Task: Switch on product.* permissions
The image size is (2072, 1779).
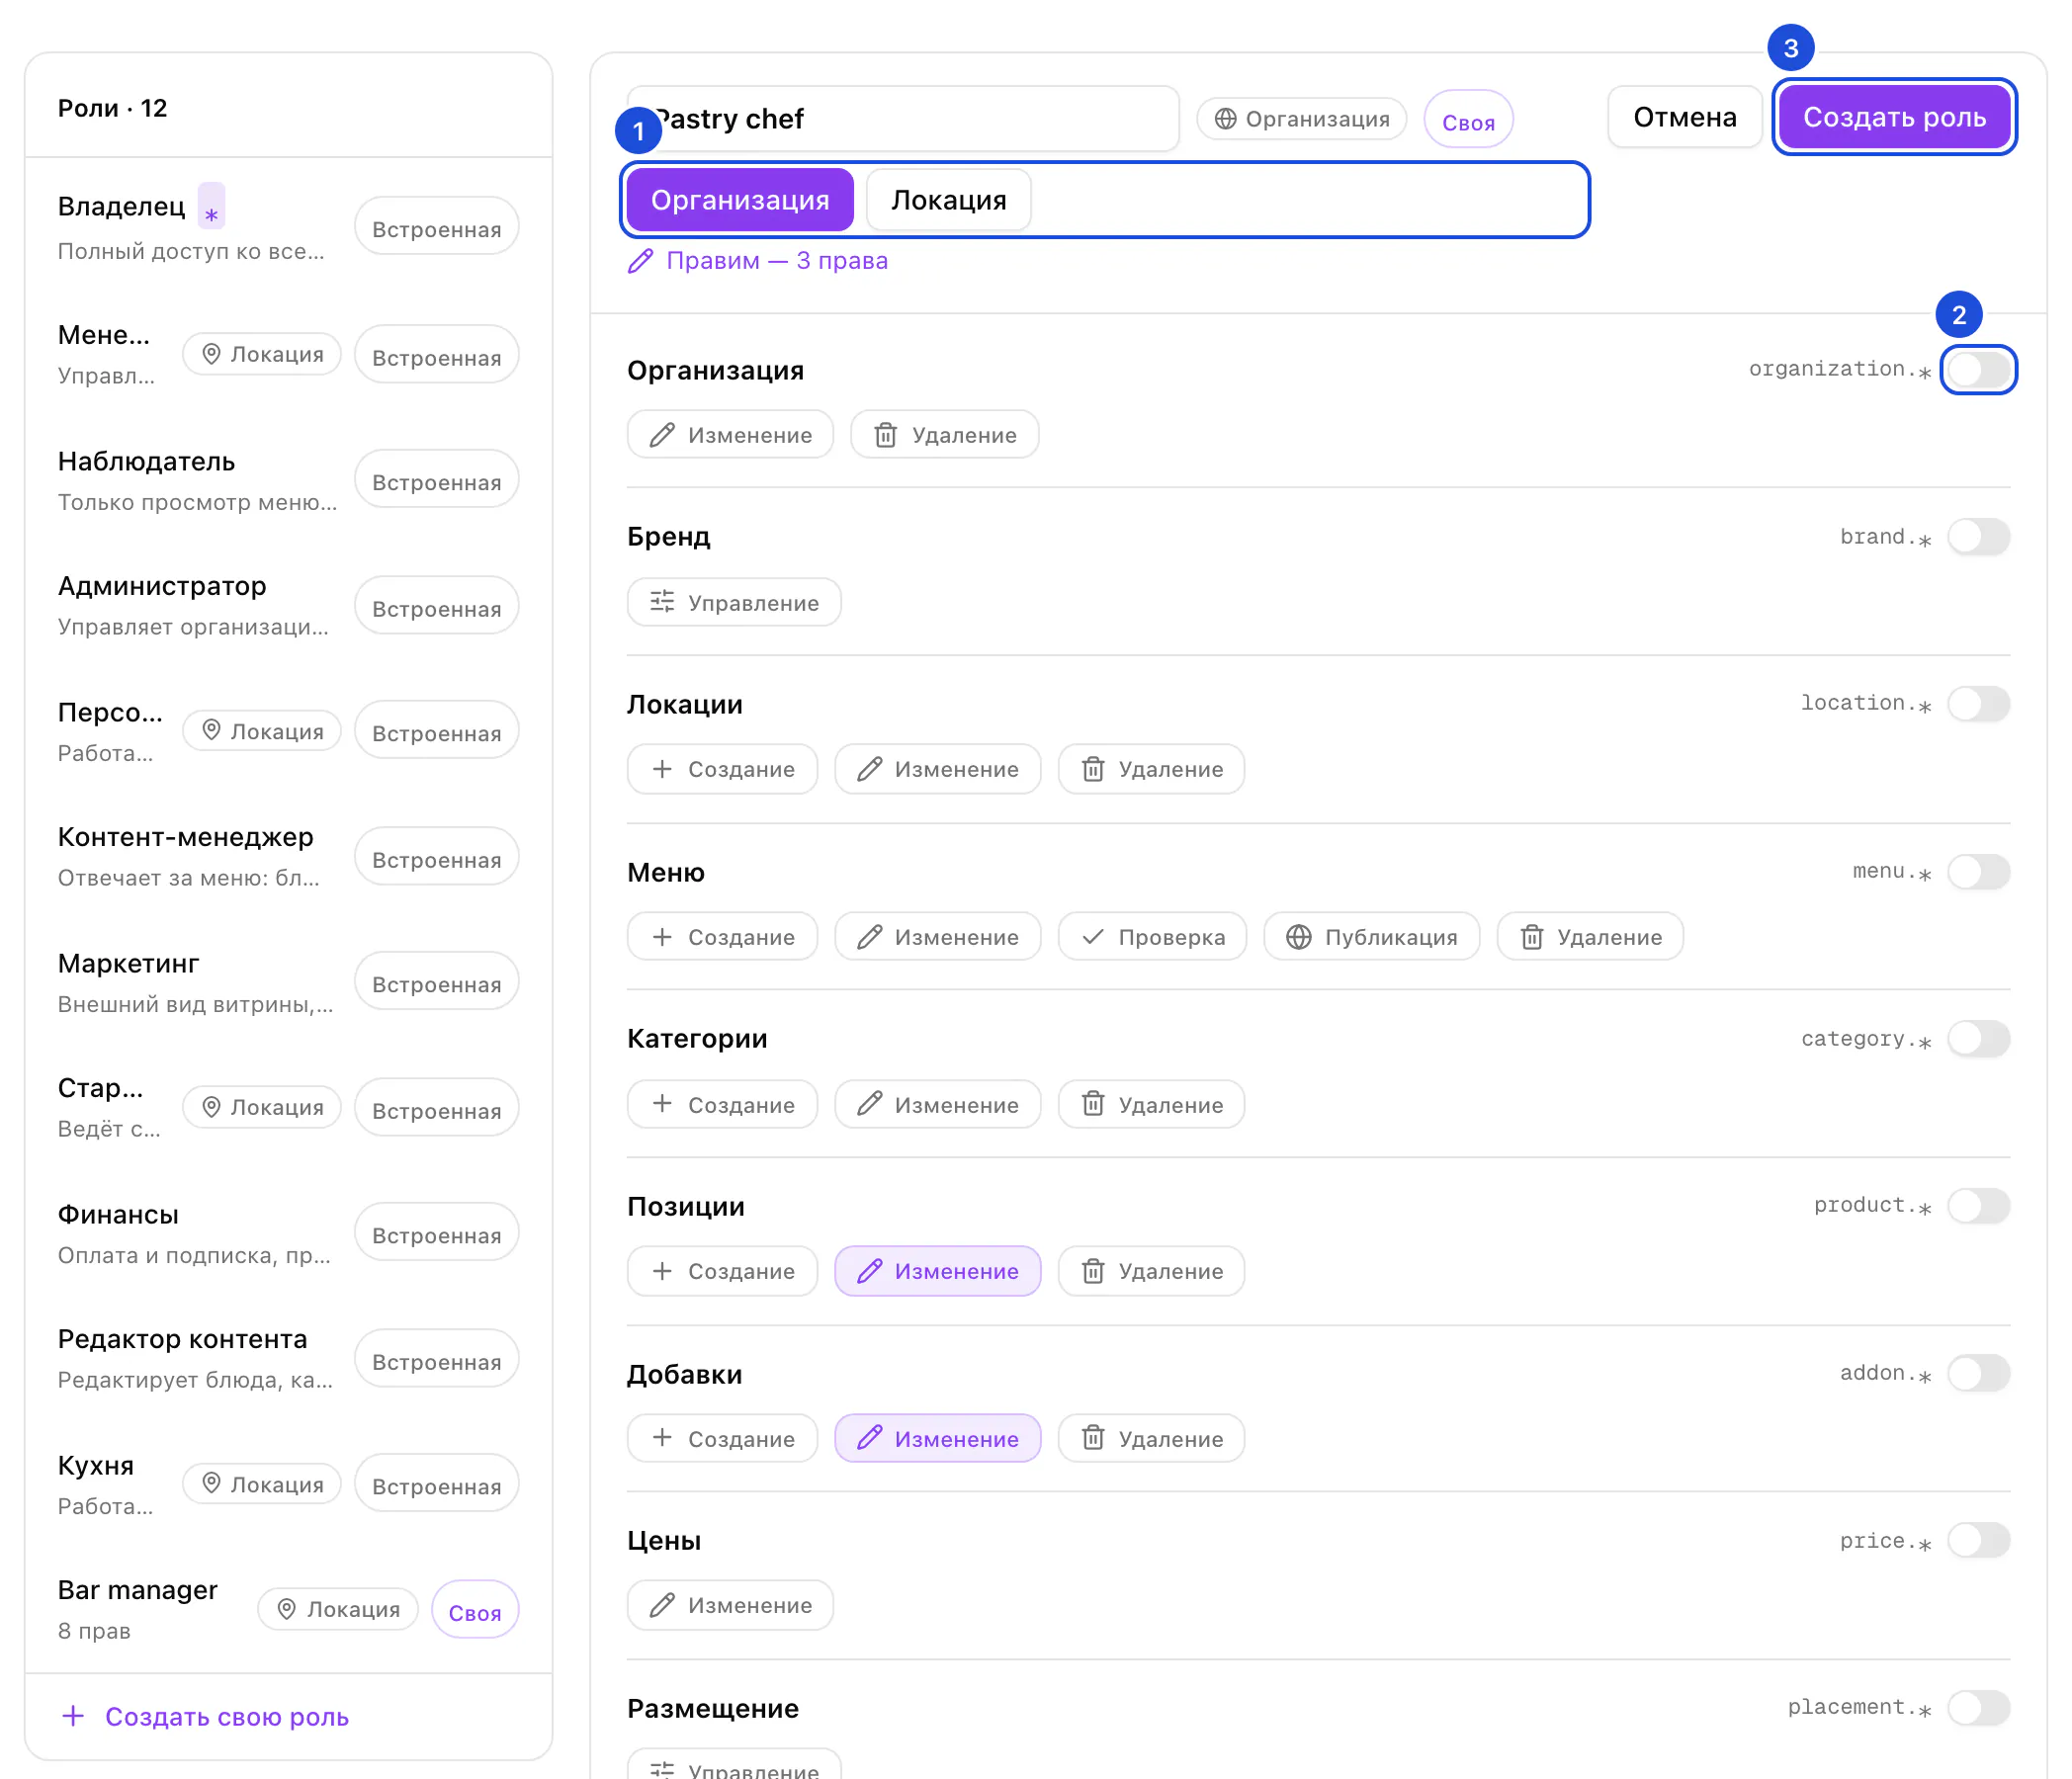Action: 1978,1206
